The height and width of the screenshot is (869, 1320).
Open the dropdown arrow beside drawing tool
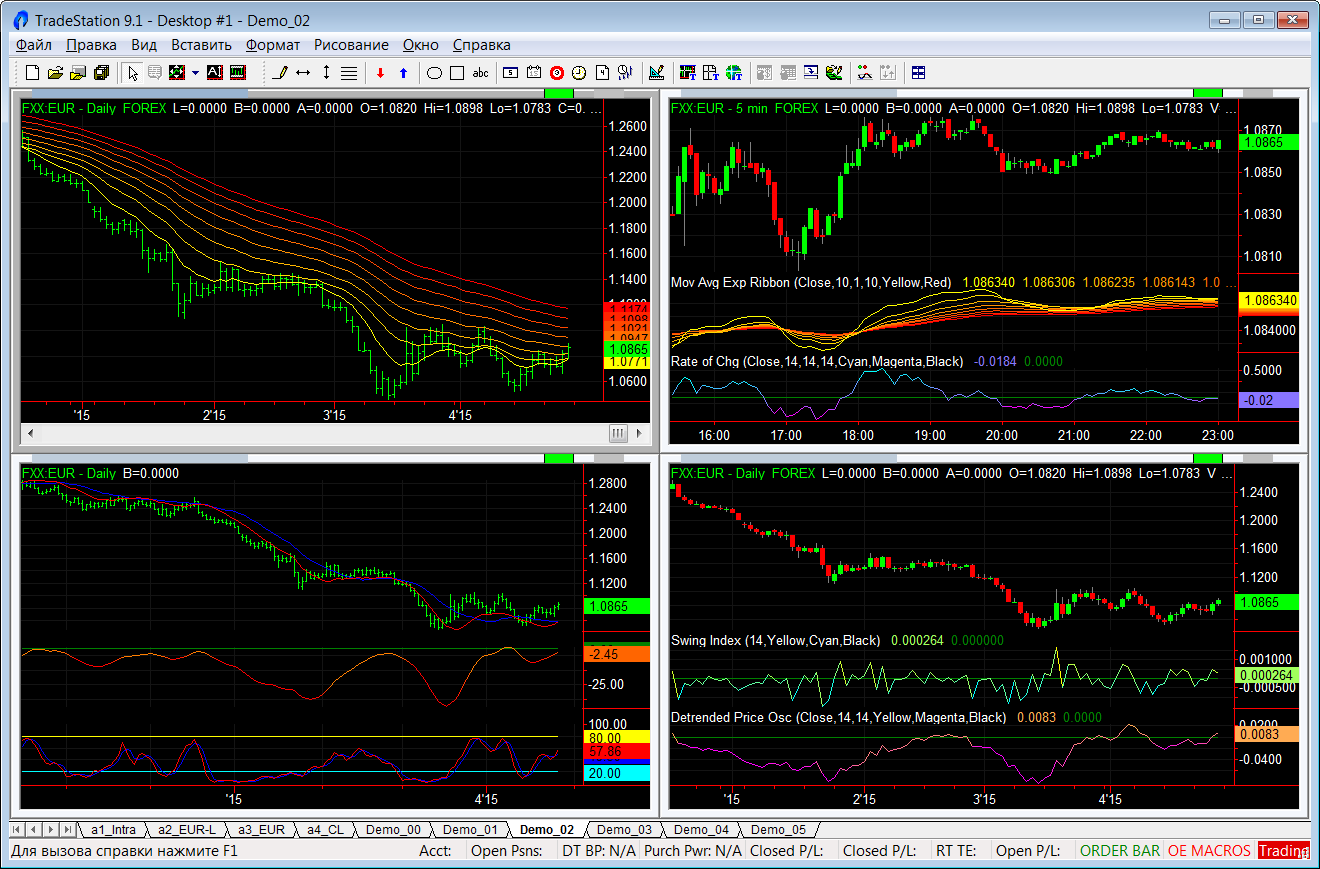[195, 72]
